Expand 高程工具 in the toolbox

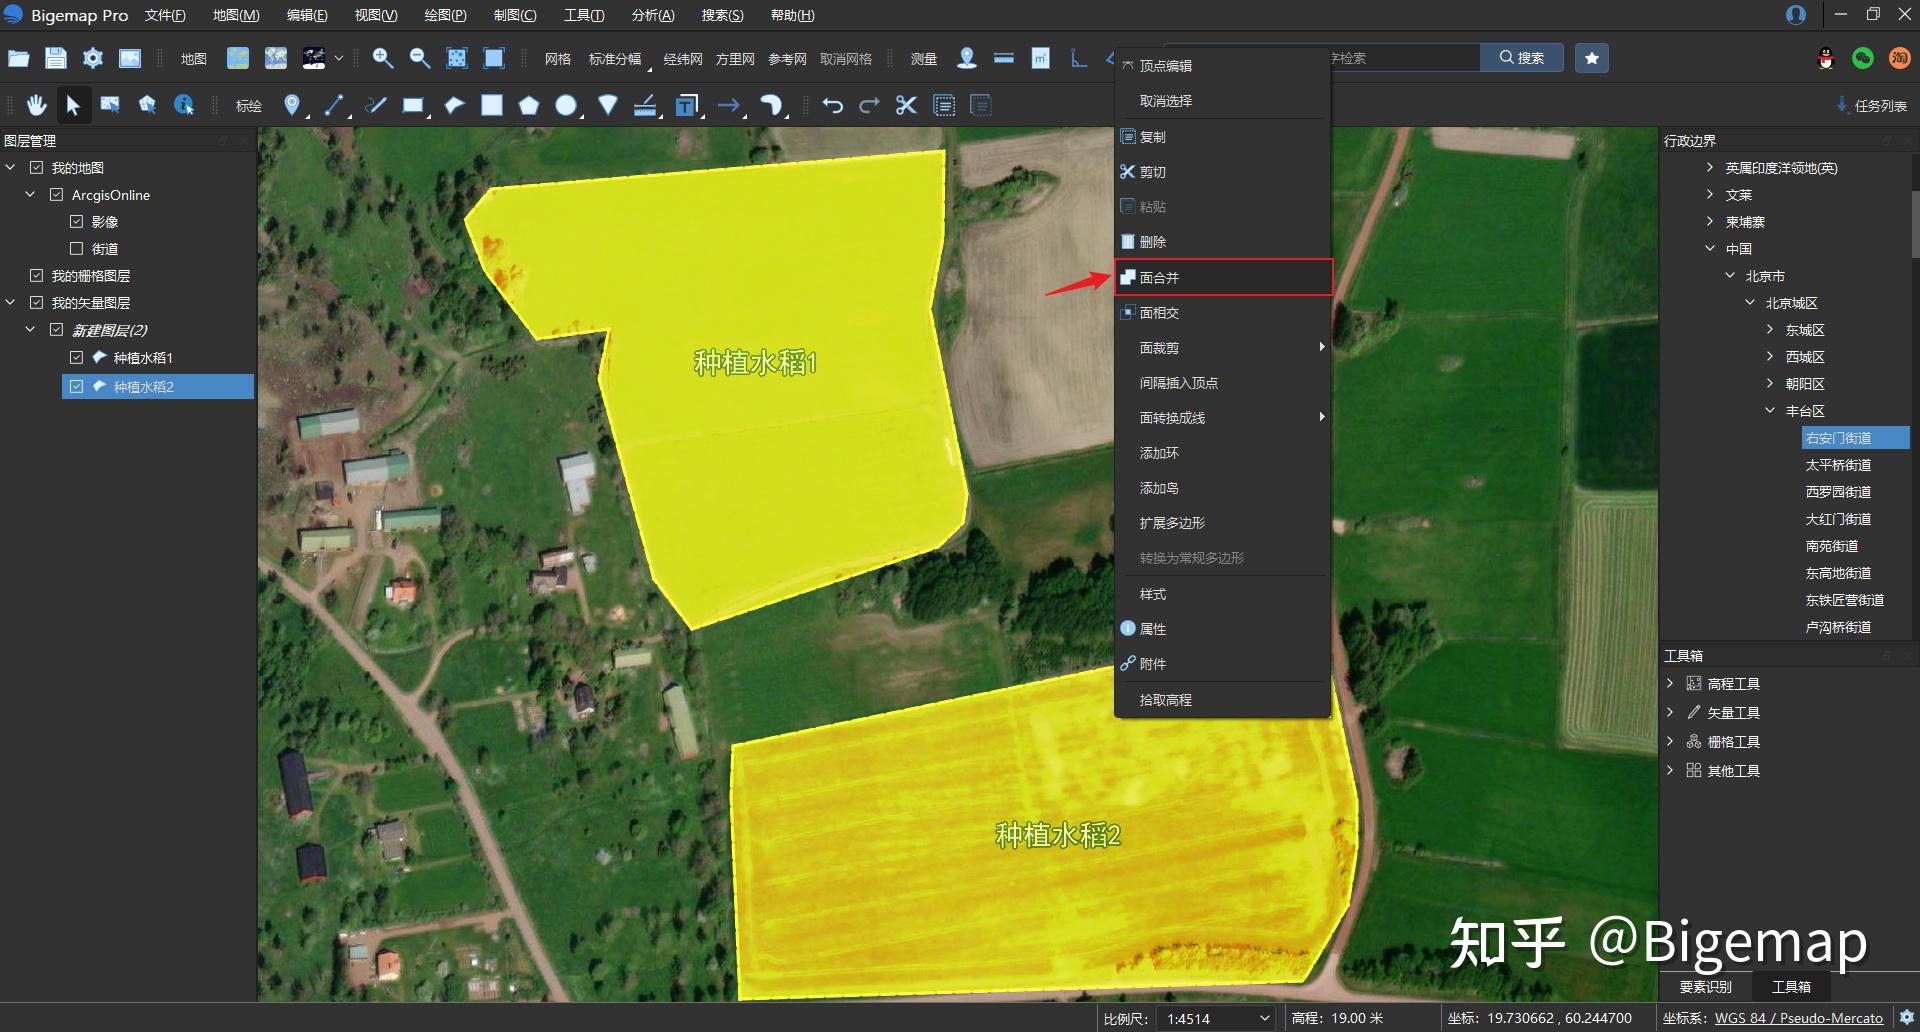click(x=1670, y=684)
